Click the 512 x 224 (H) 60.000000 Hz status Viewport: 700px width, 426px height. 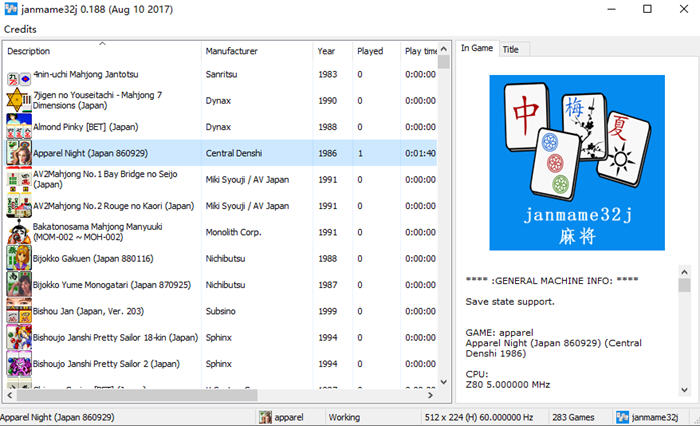click(x=479, y=418)
